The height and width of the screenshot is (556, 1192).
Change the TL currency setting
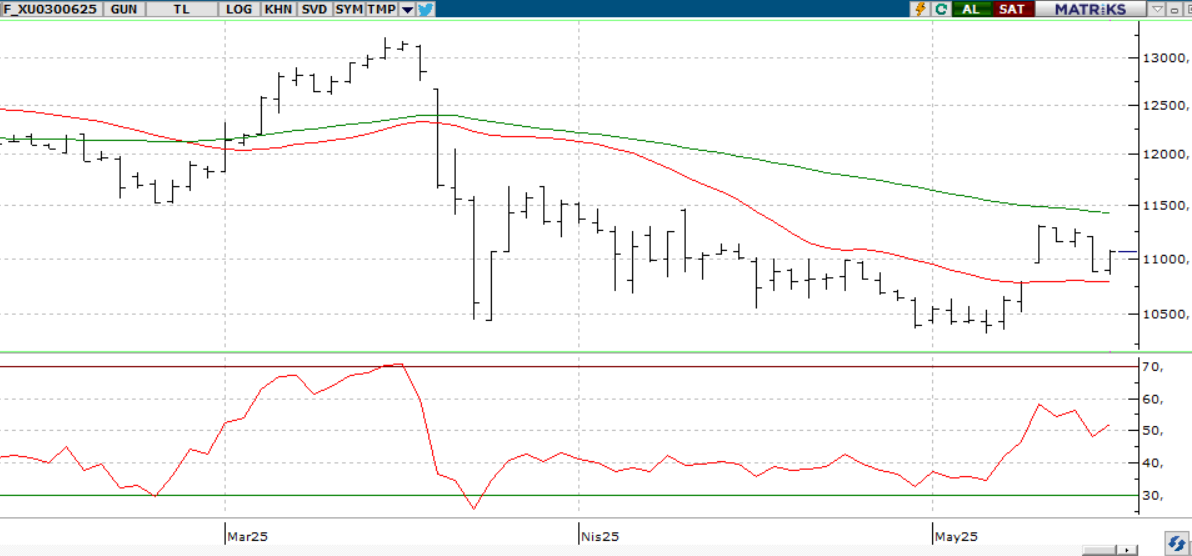181,9
